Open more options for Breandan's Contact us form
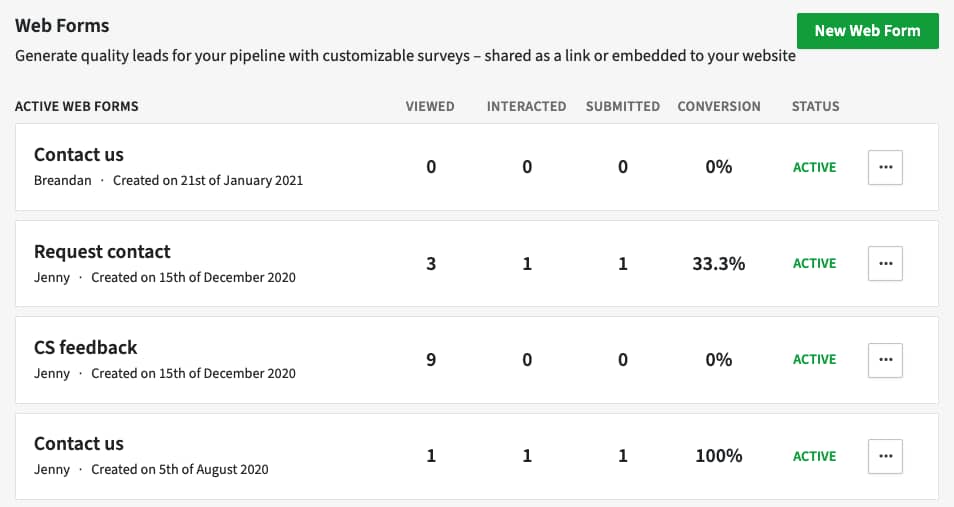The height and width of the screenshot is (507, 954). tap(885, 167)
